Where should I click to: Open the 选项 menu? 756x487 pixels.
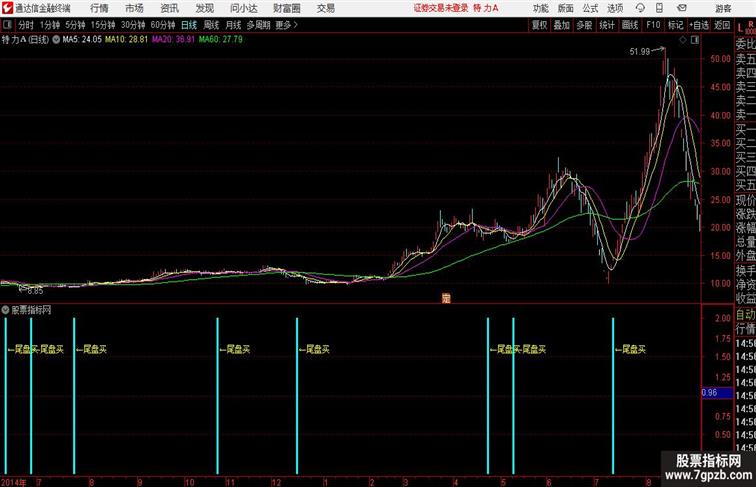(615, 8)
